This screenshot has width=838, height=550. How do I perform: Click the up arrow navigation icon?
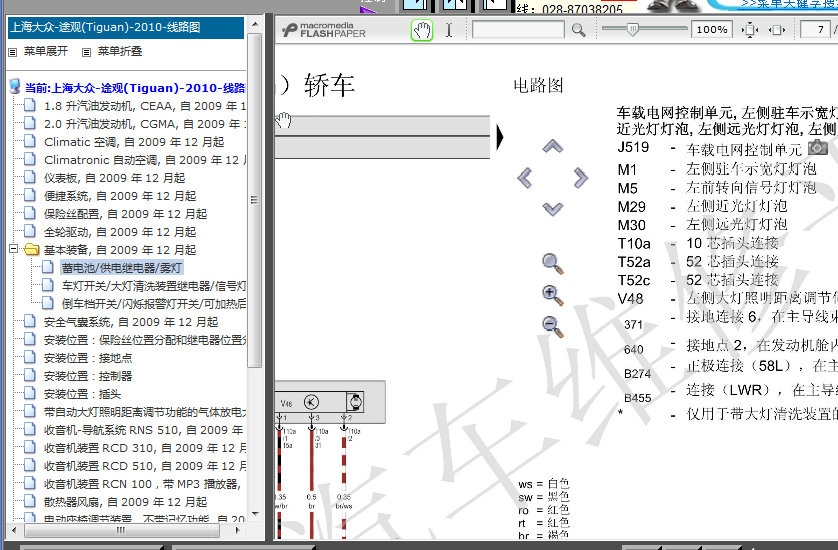(553, 146)
